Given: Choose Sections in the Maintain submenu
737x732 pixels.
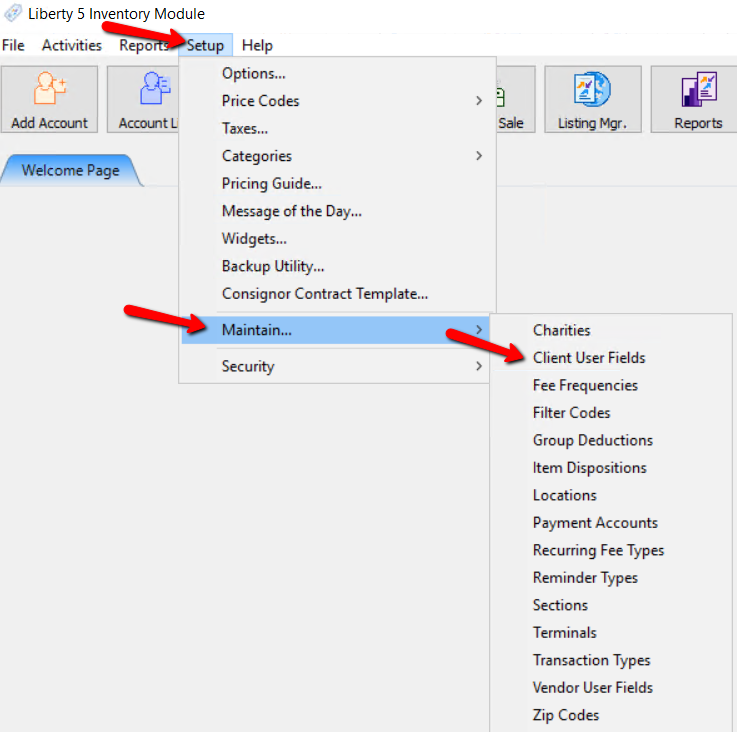Looking at the screenshot, I should coord(611,605).
